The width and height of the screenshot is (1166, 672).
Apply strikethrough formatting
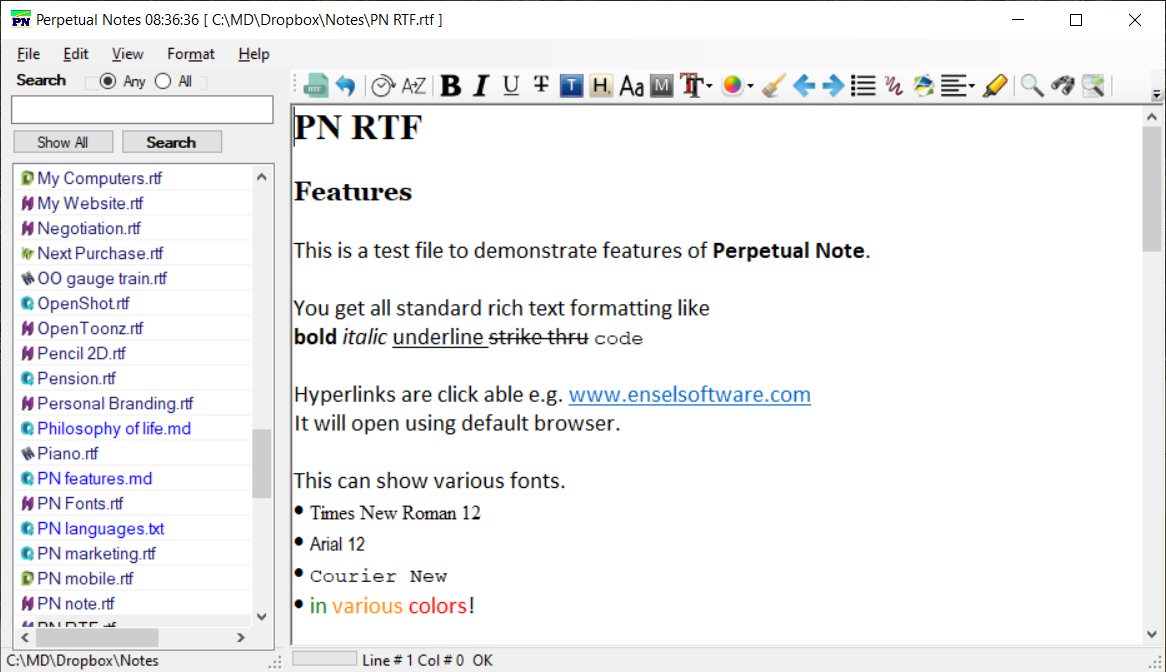[x=541, y=85]
